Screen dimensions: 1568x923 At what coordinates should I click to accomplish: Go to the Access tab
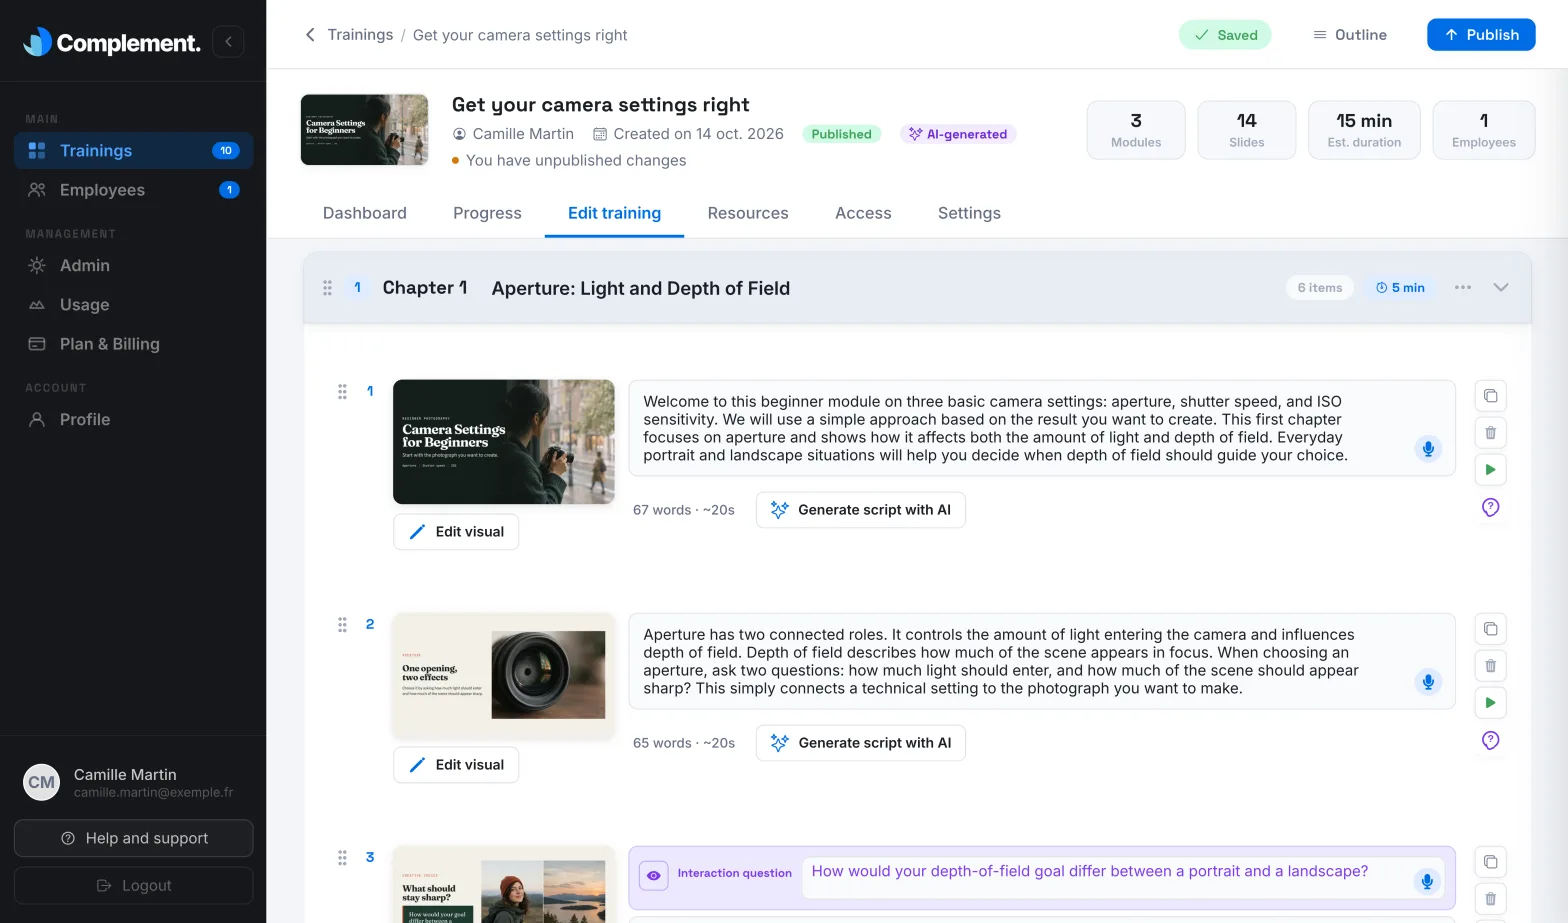pos(863,213)
